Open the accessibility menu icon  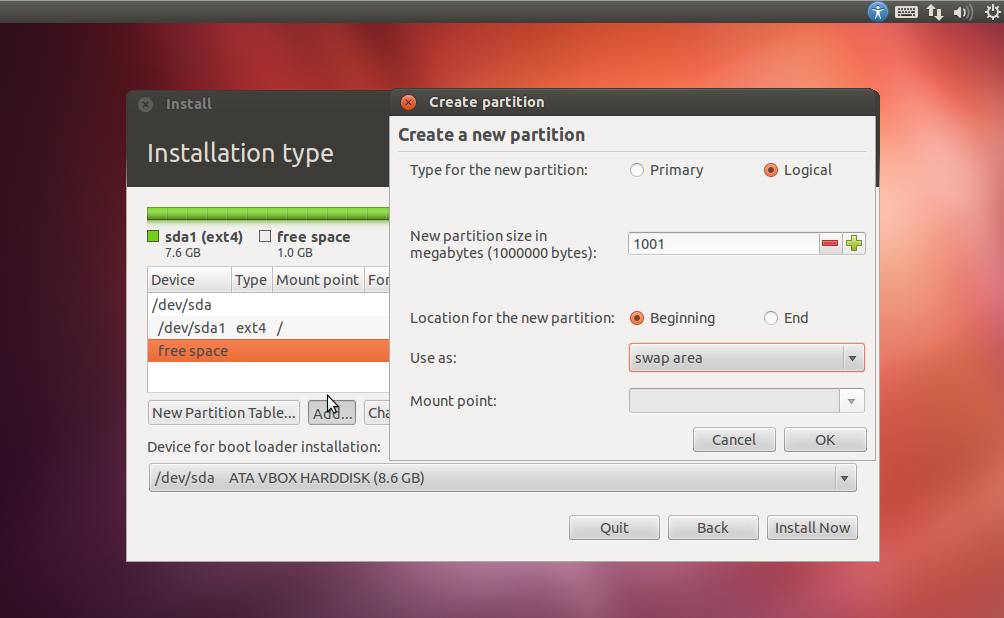878,12
